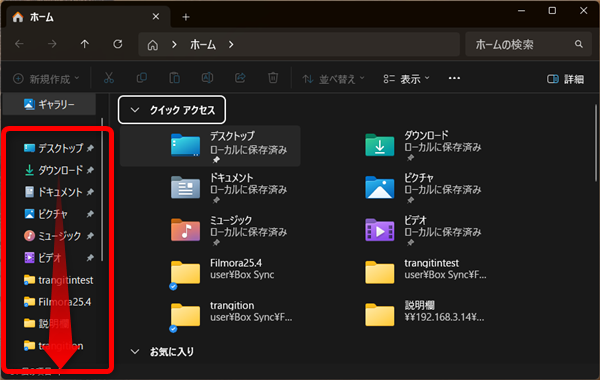Open the 並べ替え sort dropdown
Image resolution: width=600 pixels, height=380 pixels.
point(333,79)
